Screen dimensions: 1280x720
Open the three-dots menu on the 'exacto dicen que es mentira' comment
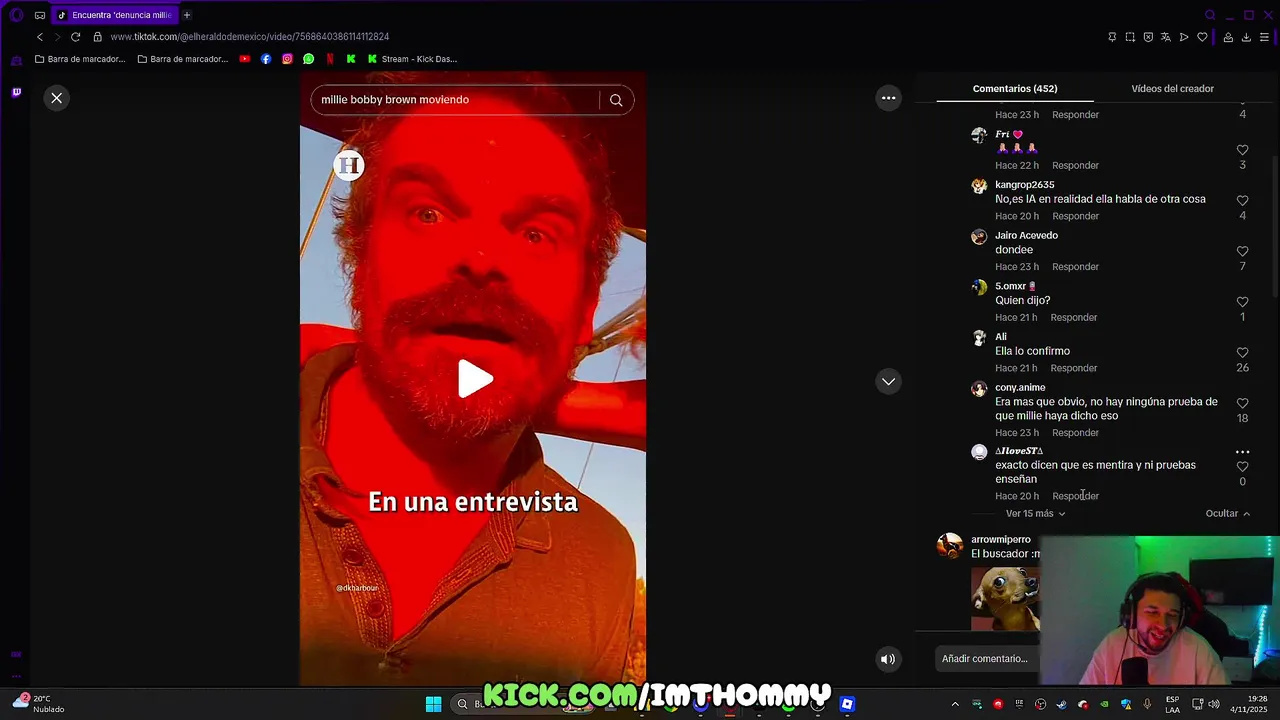pos(1242,452)
